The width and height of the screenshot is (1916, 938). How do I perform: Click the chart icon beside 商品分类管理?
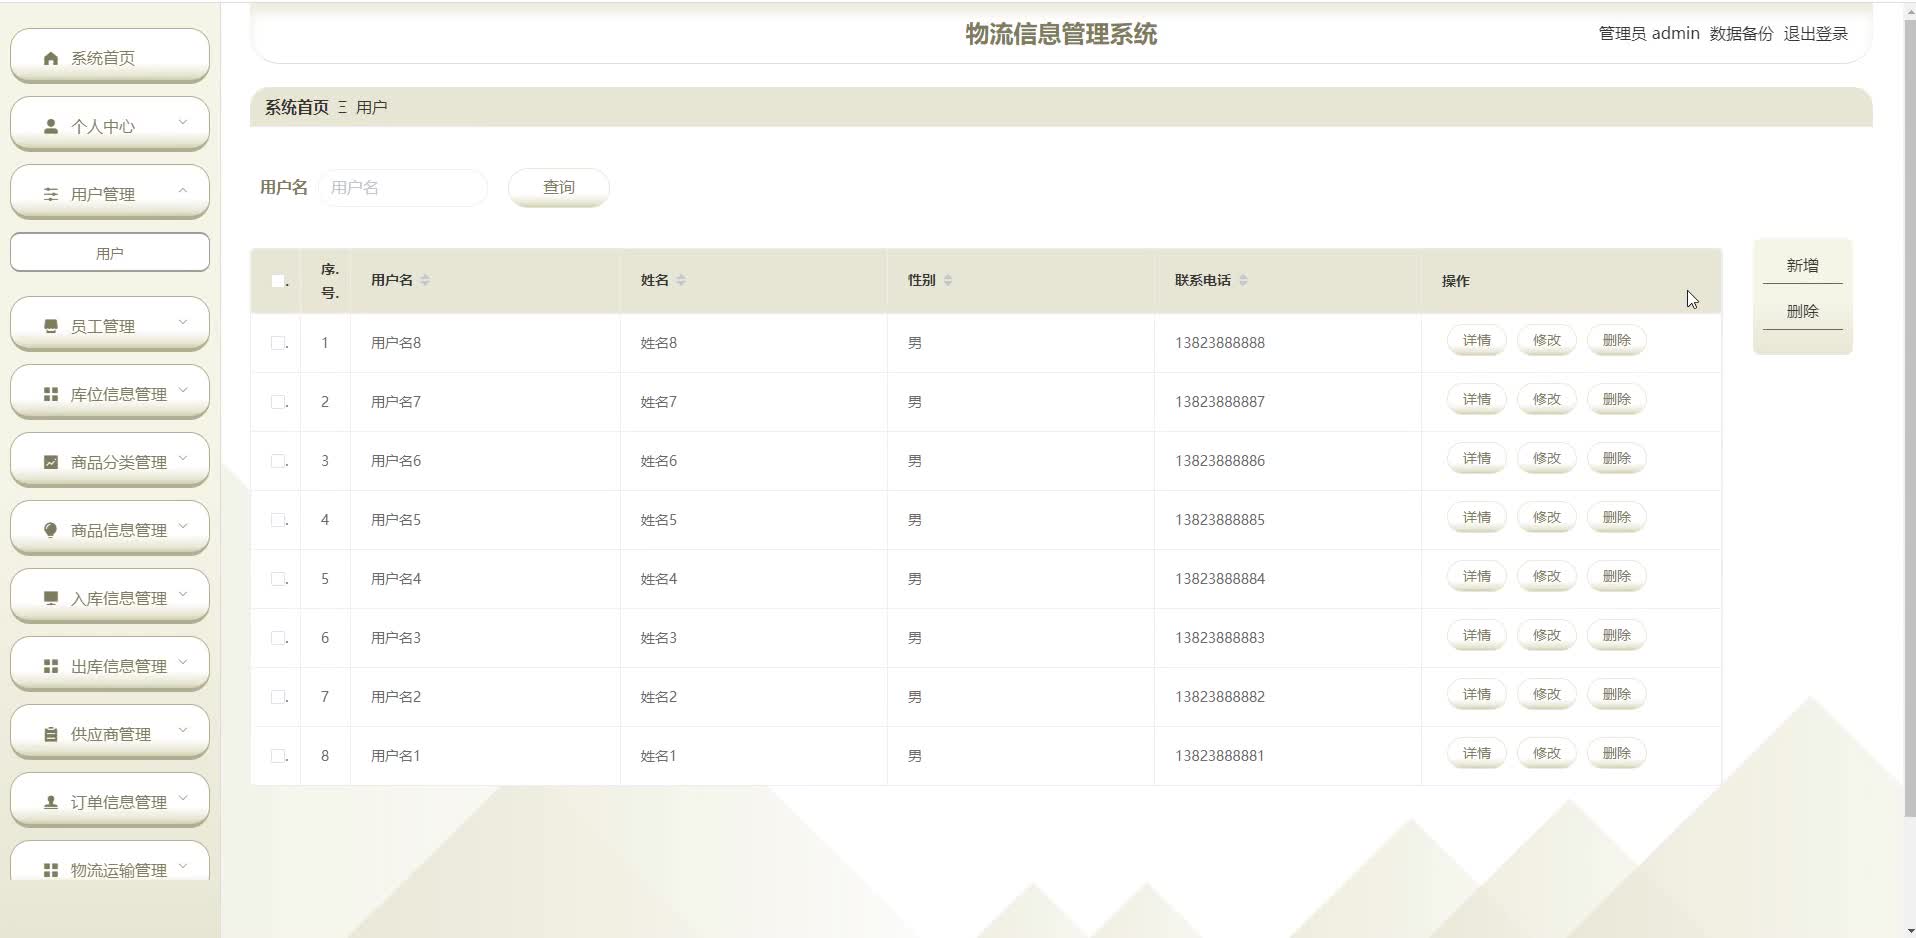51,462
